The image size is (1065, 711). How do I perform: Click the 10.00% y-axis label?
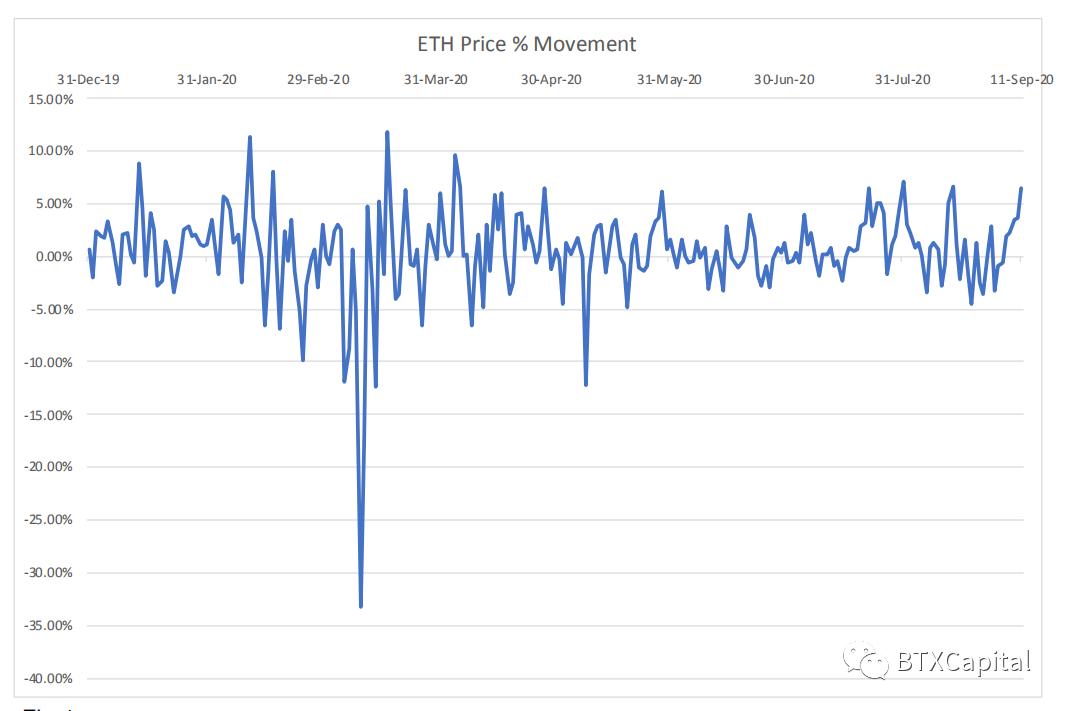(x=50, y=151)
